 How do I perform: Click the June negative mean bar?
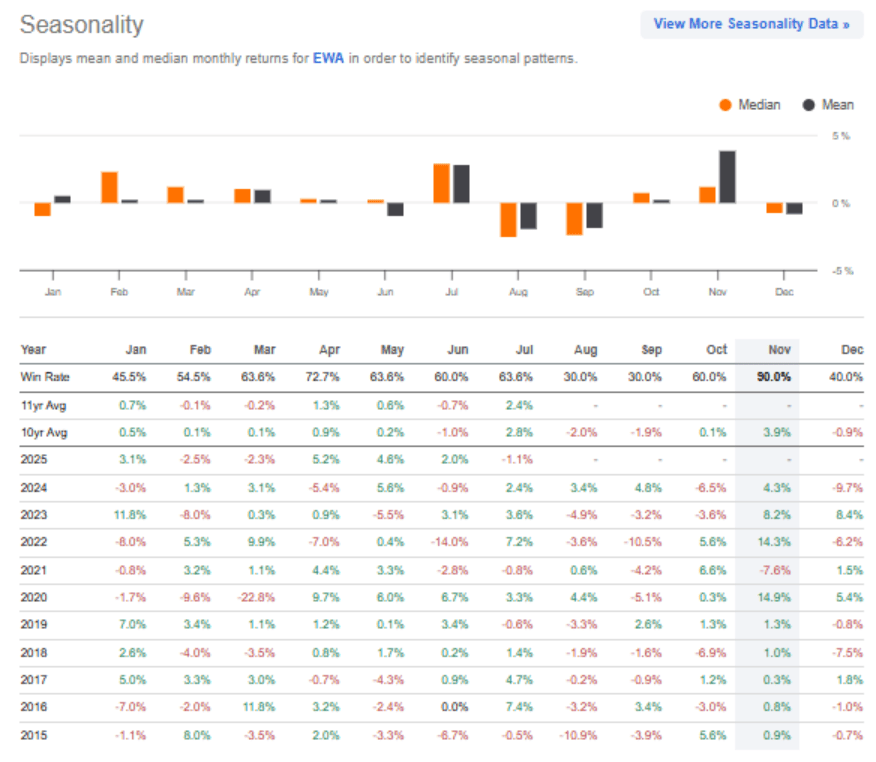pos(393,210)
